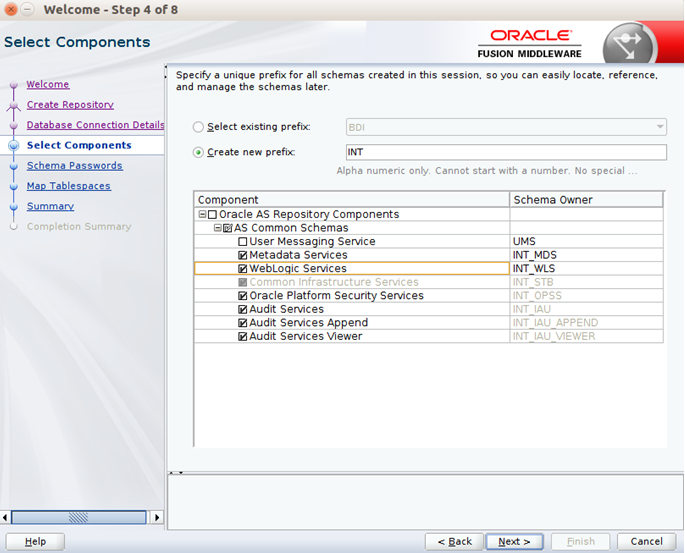This screenshot has height=553, width=685.
Task: Click the message pane collapse arrows
Action: coord(176,473)
